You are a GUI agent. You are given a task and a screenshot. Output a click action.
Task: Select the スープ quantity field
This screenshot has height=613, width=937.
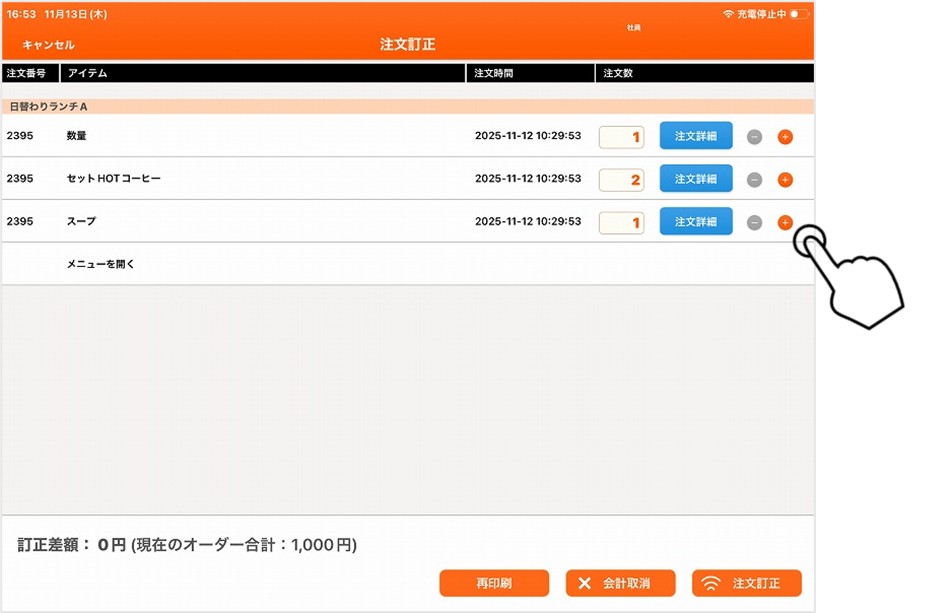point(621,222)
